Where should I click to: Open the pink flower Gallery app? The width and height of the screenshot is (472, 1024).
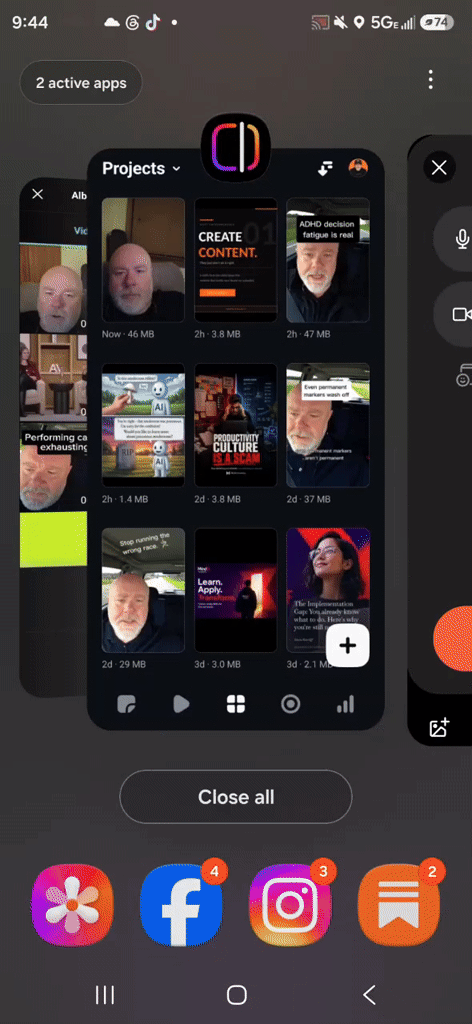tap(72, 904)
